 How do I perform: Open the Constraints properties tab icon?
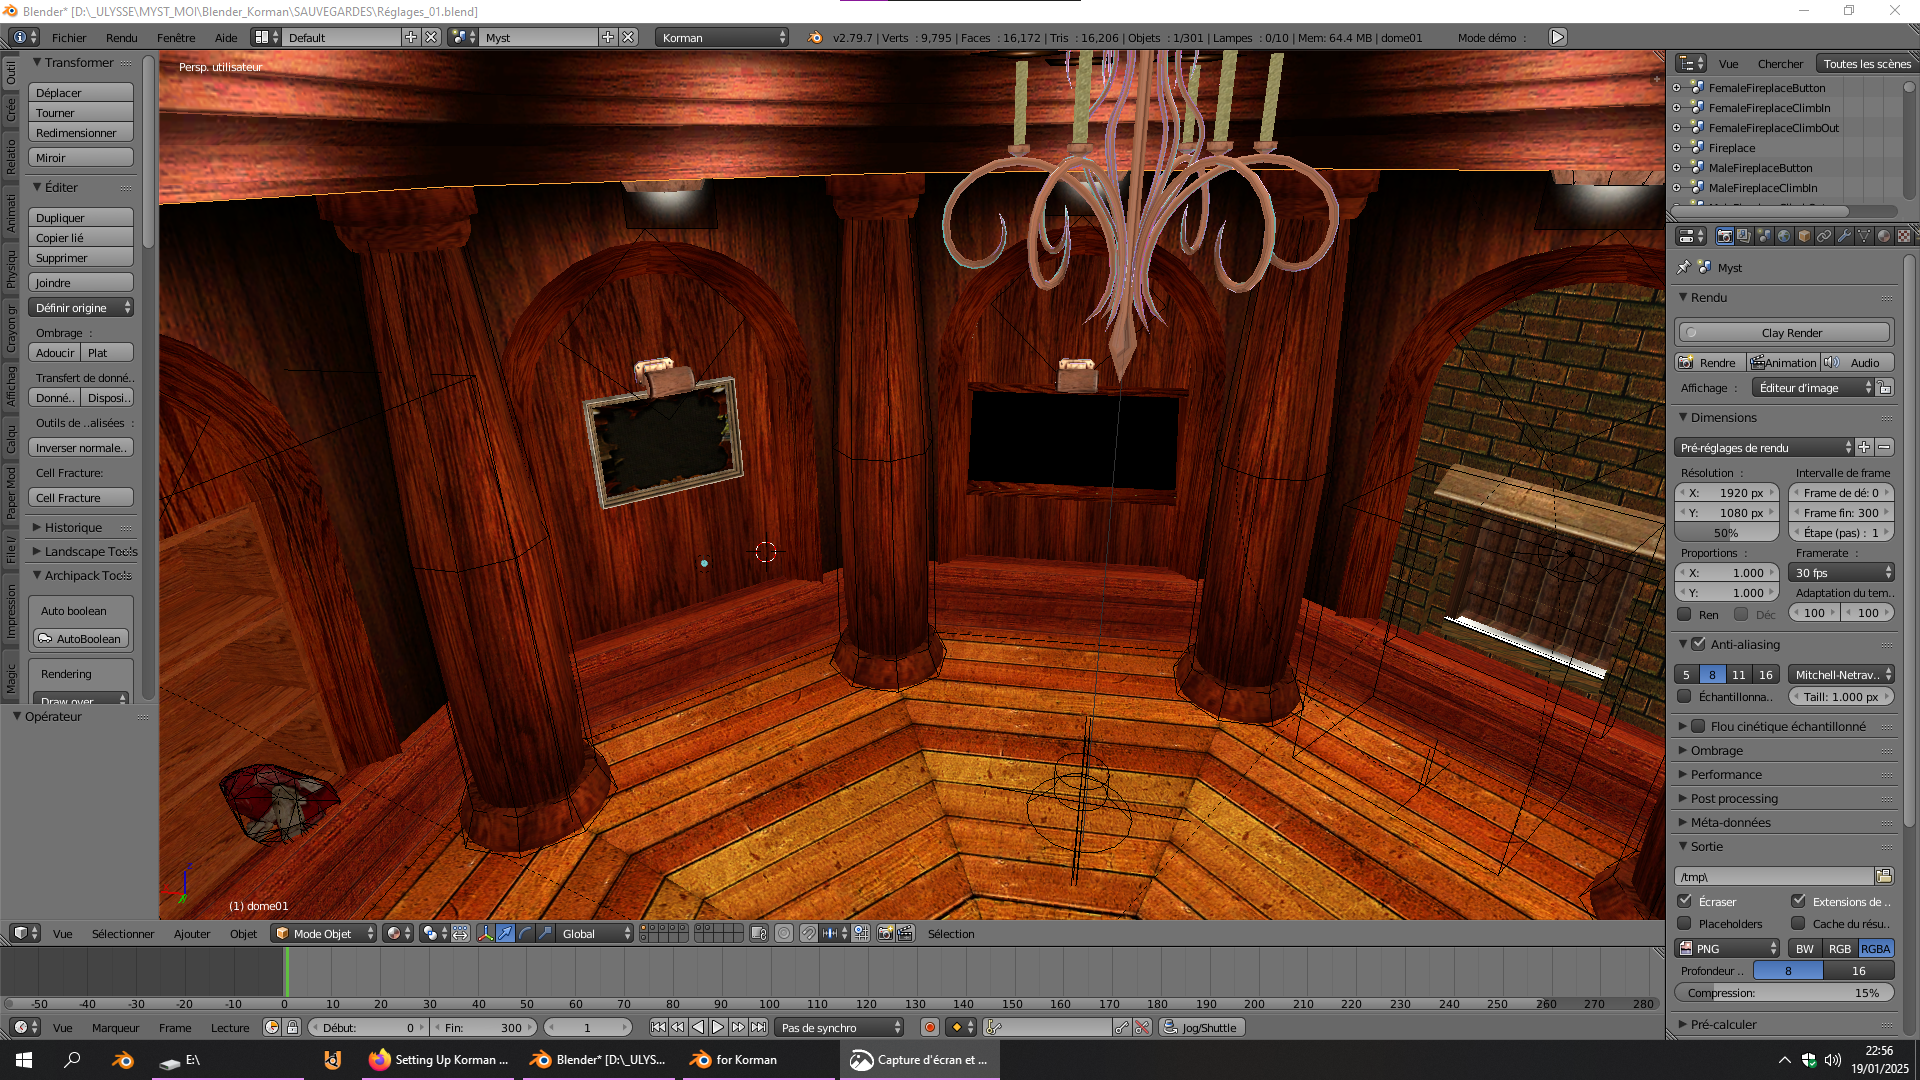pyautogui.click(x=1824, y=236)
